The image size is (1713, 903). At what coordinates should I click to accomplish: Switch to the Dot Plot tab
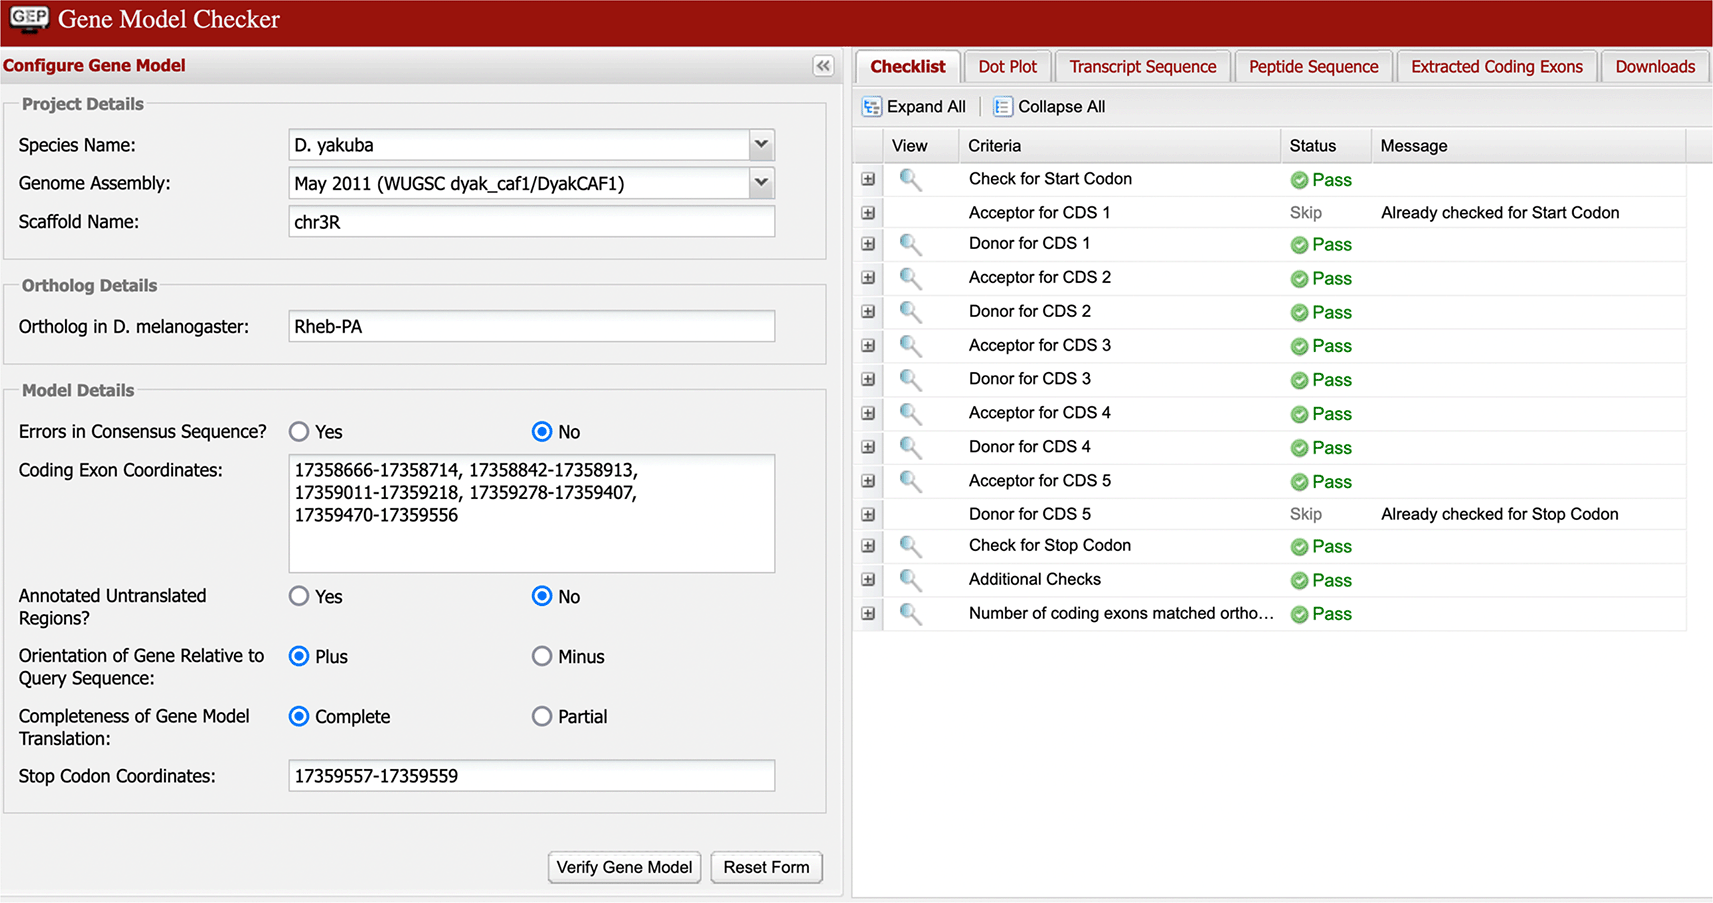pos(1007,67)
